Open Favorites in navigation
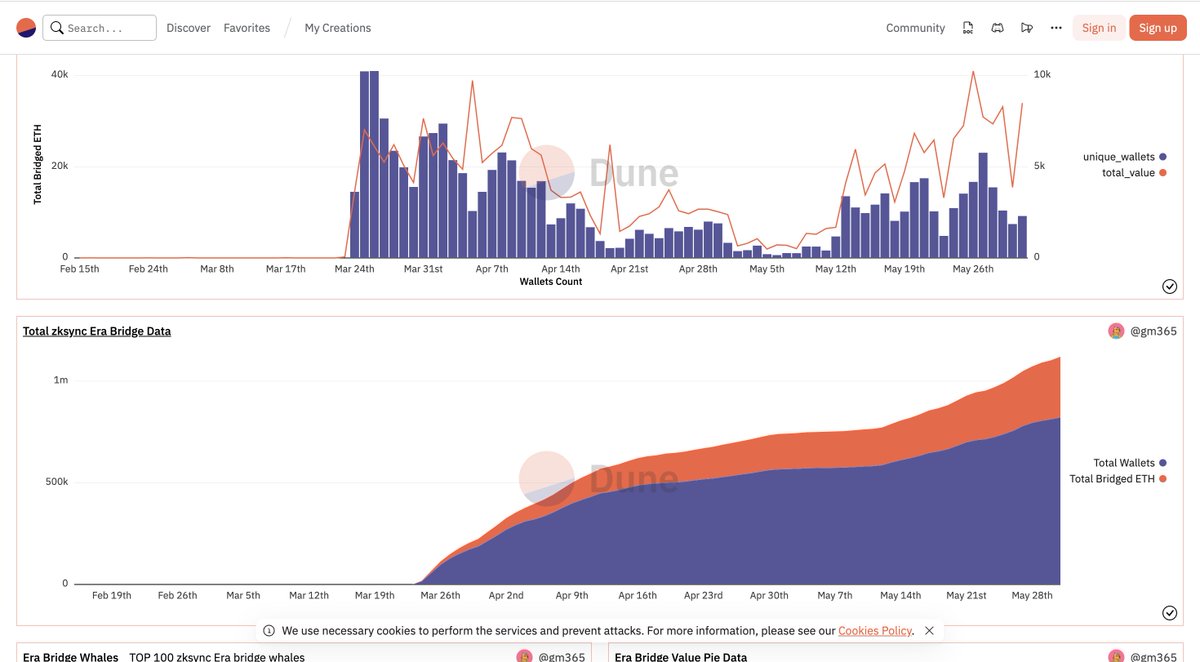 coord(247,28)
